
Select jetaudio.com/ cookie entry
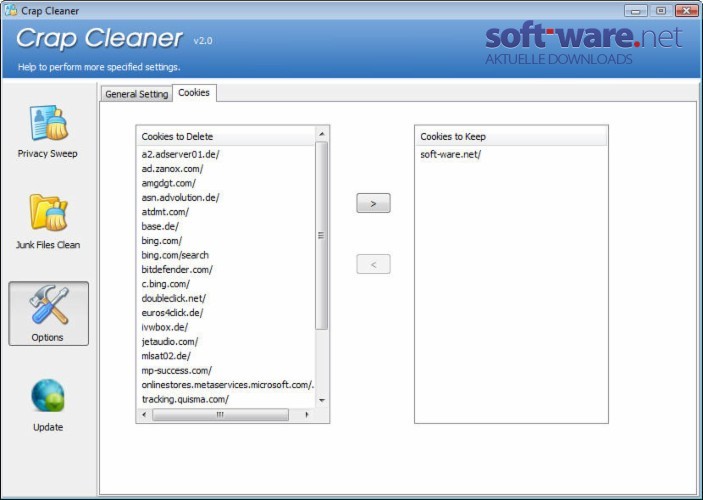pyautogui.click(x=169, y=342)
